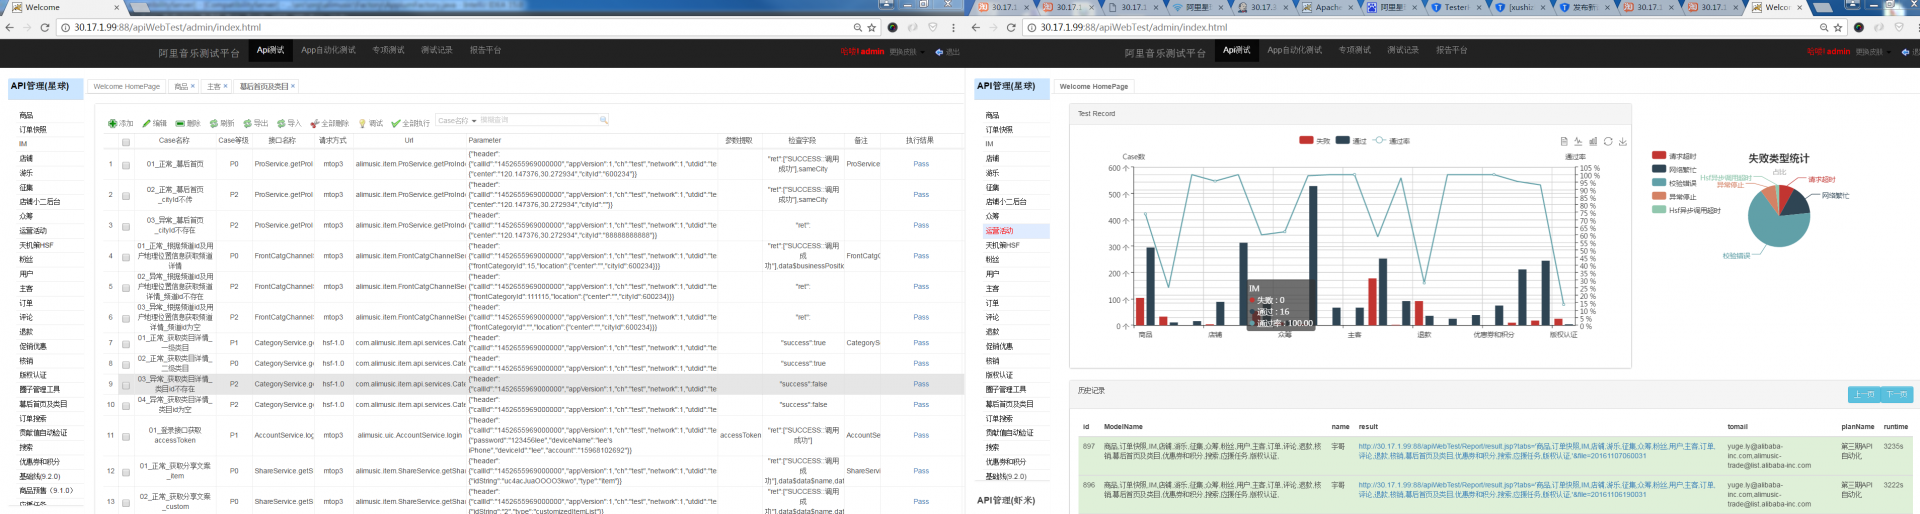Click the data view icon on the Test Record chart

1564,141
